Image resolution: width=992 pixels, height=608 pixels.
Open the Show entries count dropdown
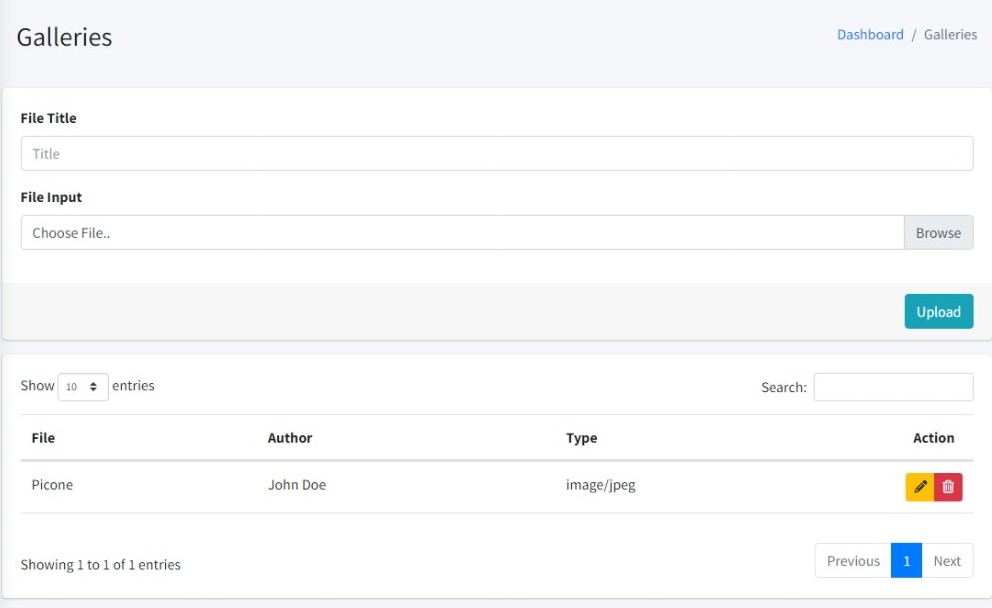pyautogui.click(x=83, y=387)
